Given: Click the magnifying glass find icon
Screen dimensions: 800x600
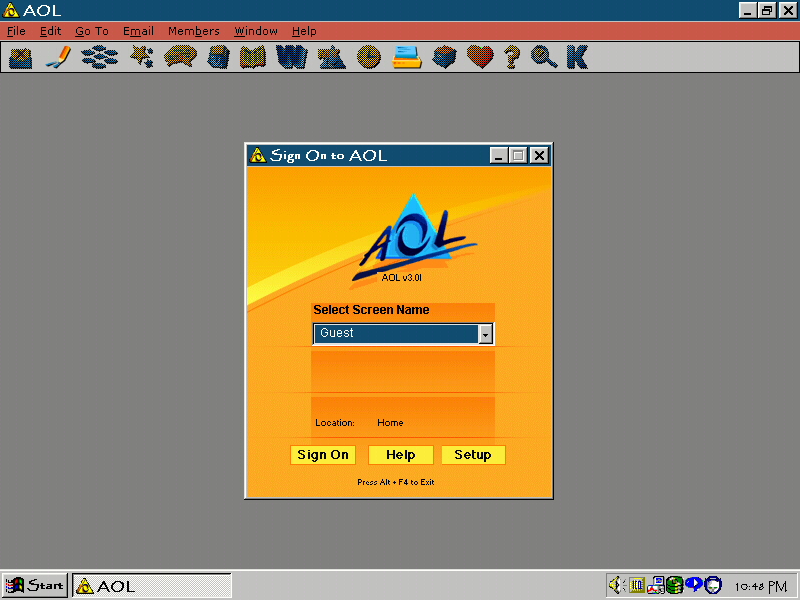Looking at the screenshot, I should (544, 58).
